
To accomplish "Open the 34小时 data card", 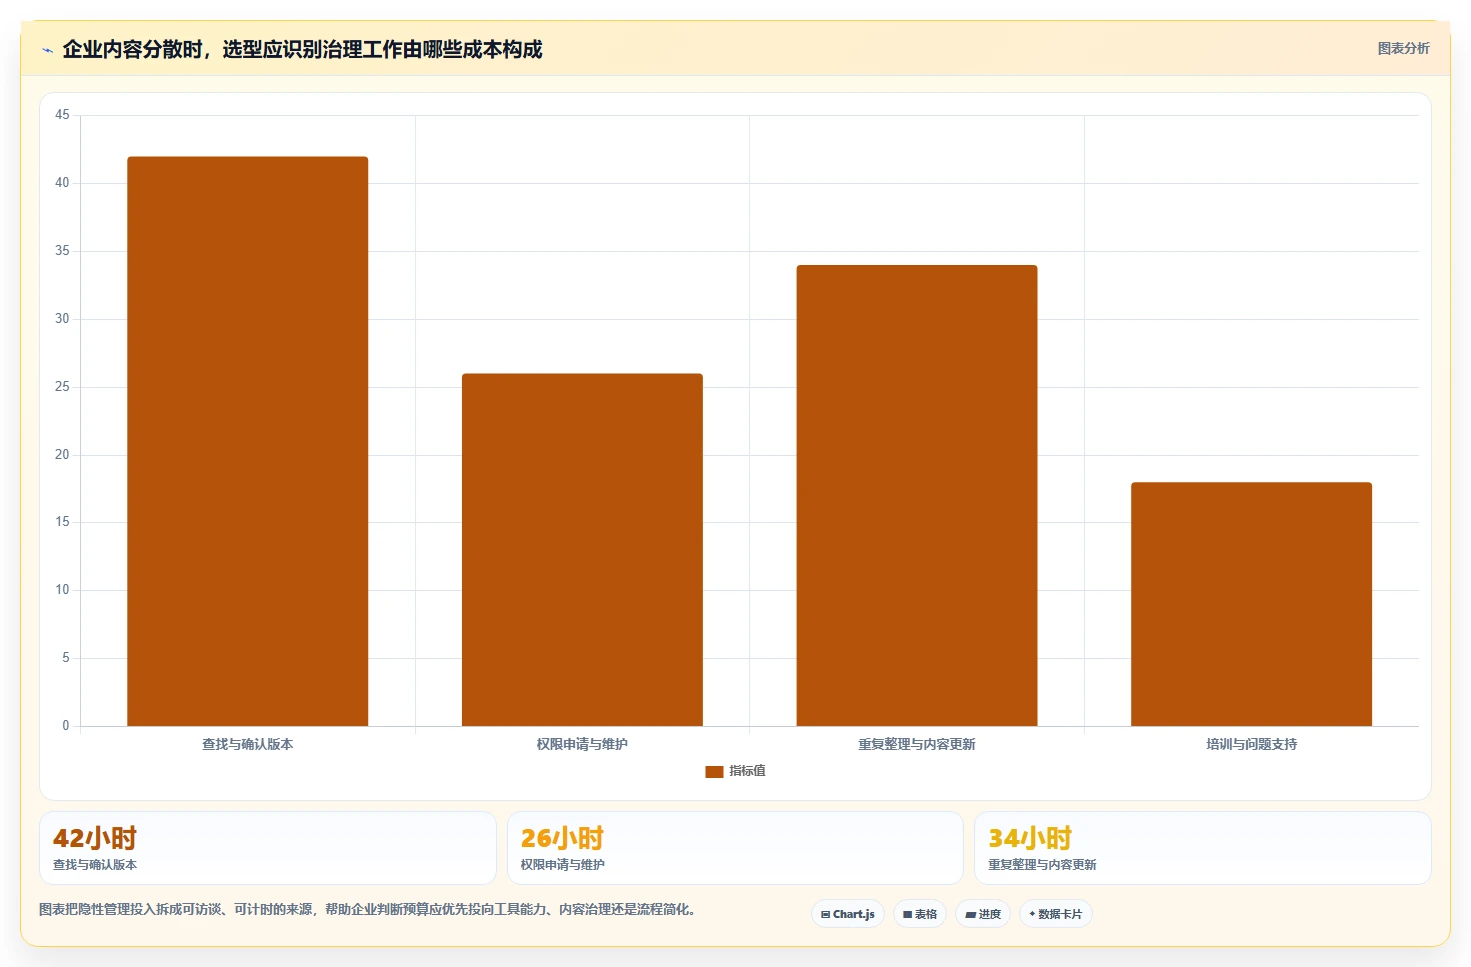I will click(x=1203, y=848).
